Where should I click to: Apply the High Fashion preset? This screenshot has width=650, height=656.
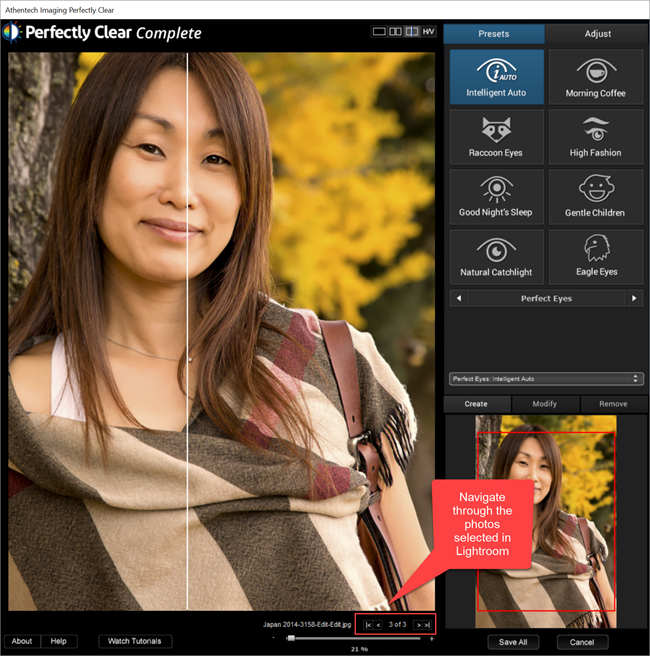click(596, 137)
